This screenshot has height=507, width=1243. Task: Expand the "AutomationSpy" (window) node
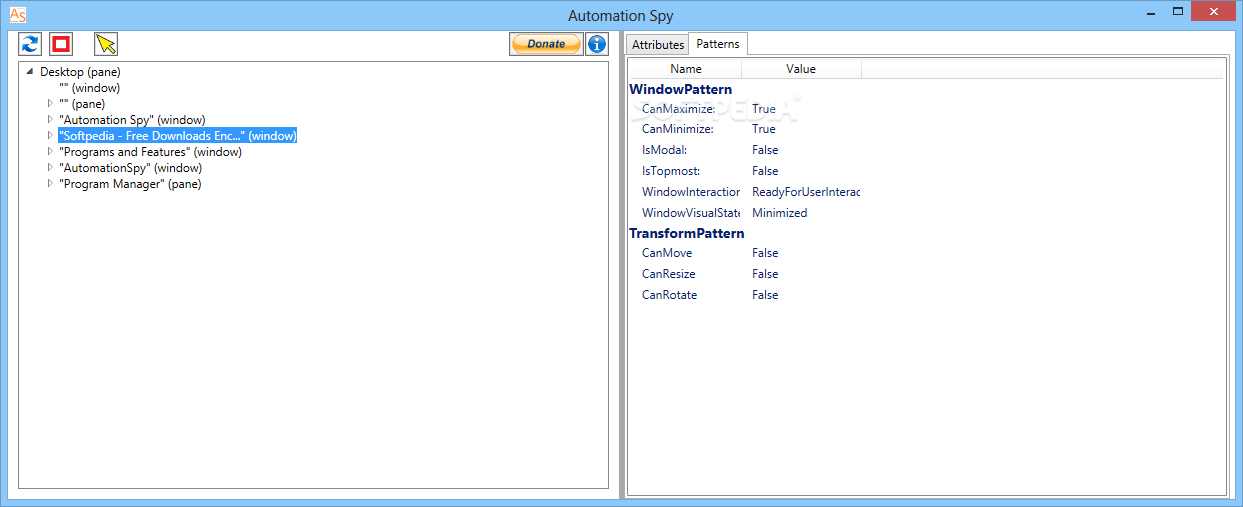coord(50,168)
